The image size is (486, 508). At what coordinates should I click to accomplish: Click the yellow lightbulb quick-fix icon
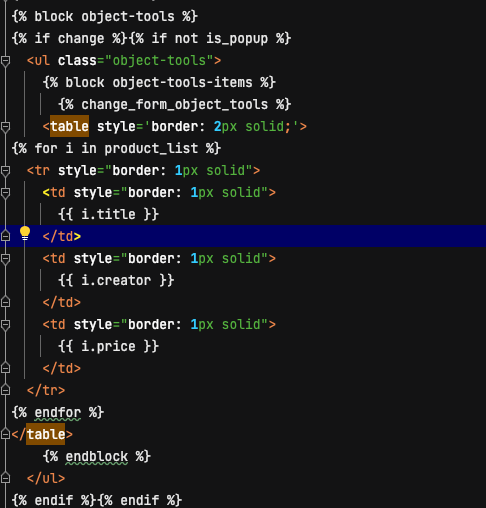click(25, 233)
